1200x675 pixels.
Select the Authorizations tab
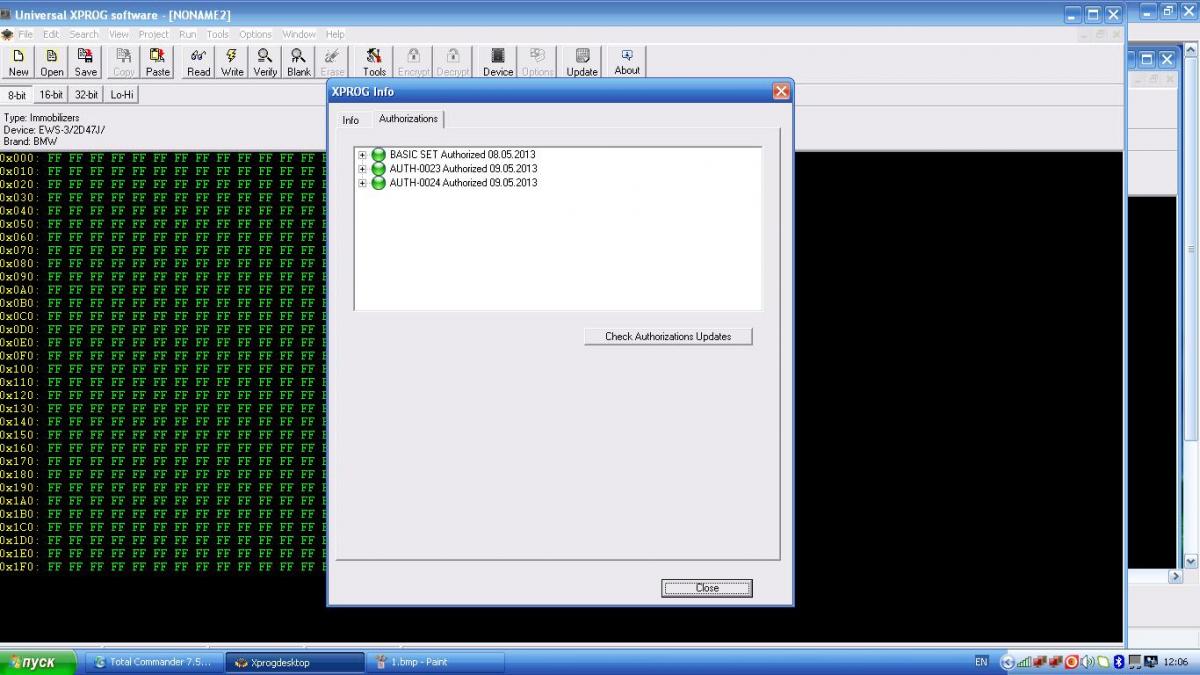(x=408, y=119)
